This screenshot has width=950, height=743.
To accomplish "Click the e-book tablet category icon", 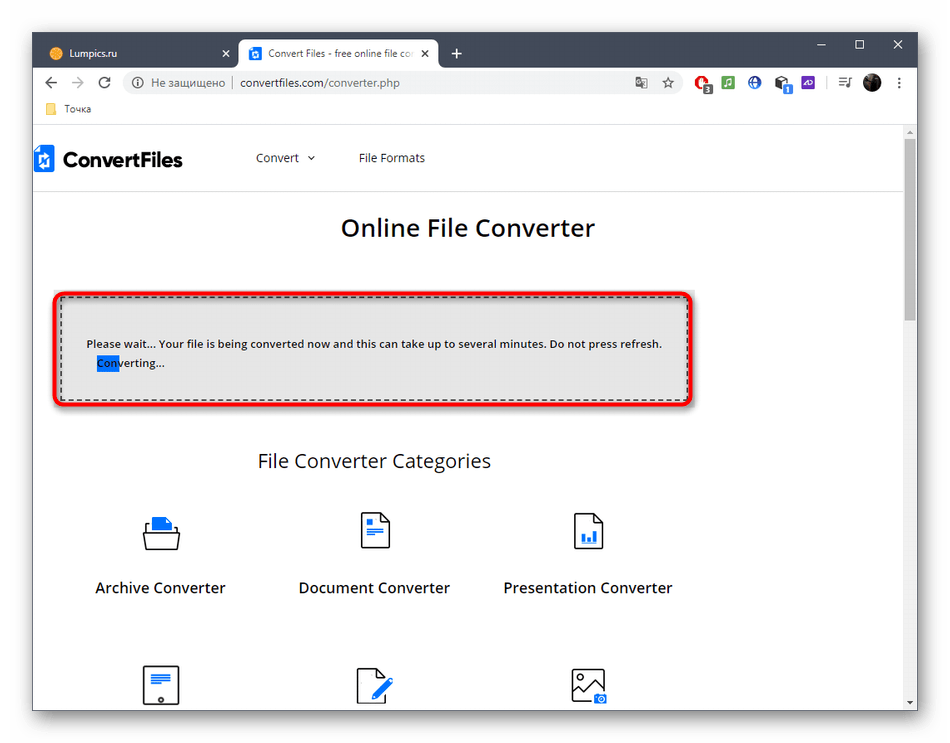I will point(160,686).
